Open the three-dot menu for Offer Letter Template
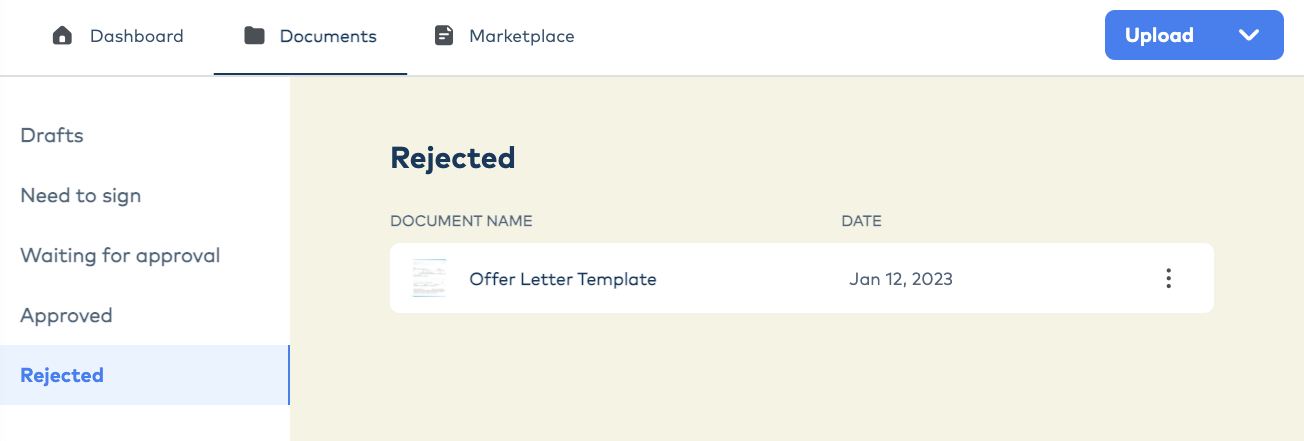This screenshot has height=441, width=1304. tap(1168, 279)
